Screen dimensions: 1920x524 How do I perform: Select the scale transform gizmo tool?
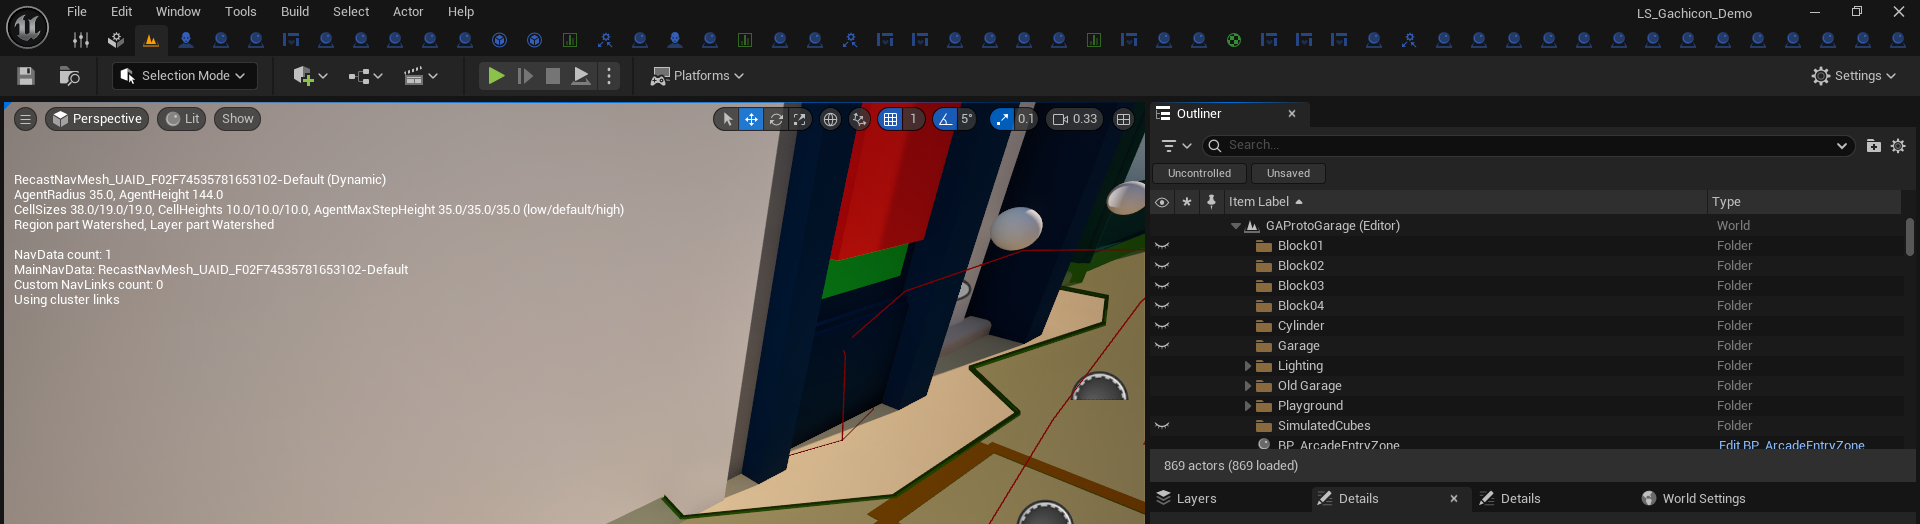(x=800, y=119)
